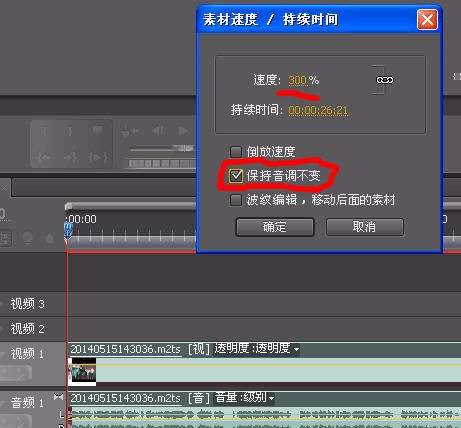
Task: Click the display style button under 视频 1
Action: point(16,373)
